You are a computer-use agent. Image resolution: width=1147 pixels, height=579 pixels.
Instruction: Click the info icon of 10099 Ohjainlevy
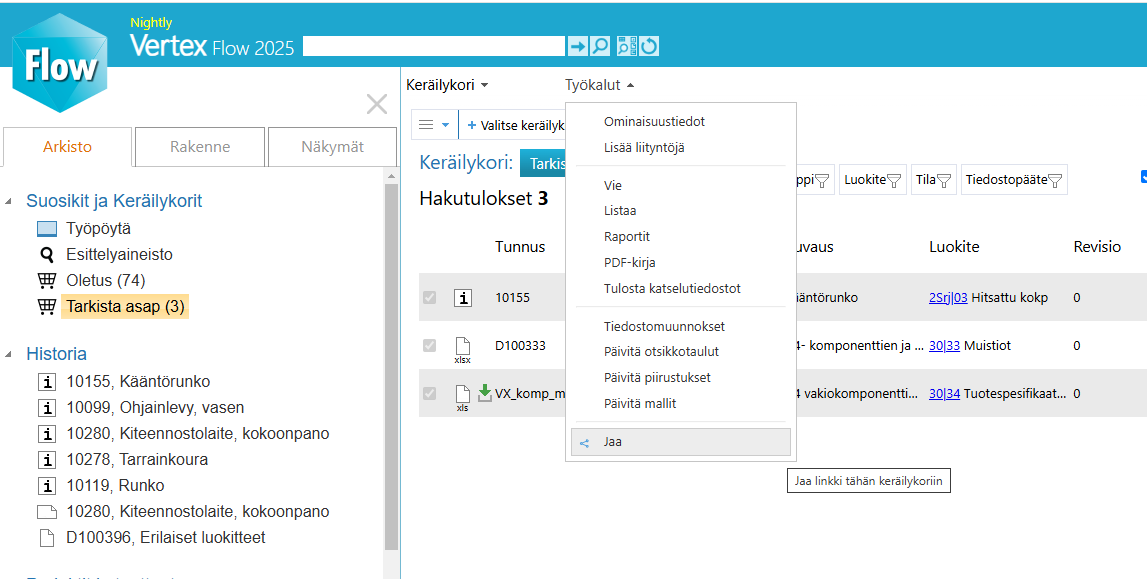pos(47,408)
